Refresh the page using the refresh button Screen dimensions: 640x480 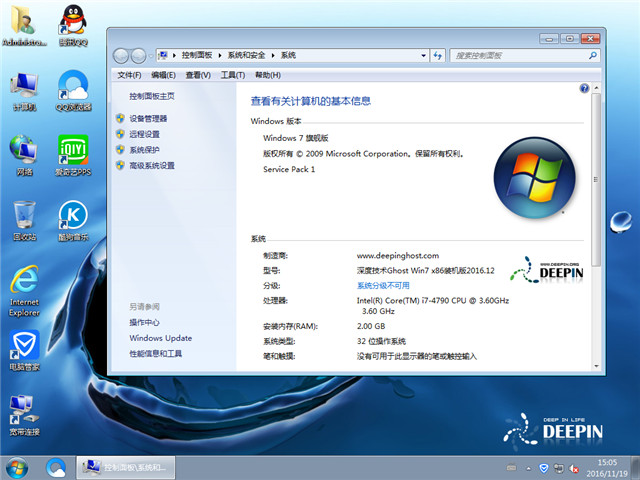click(x=438, y=55)
